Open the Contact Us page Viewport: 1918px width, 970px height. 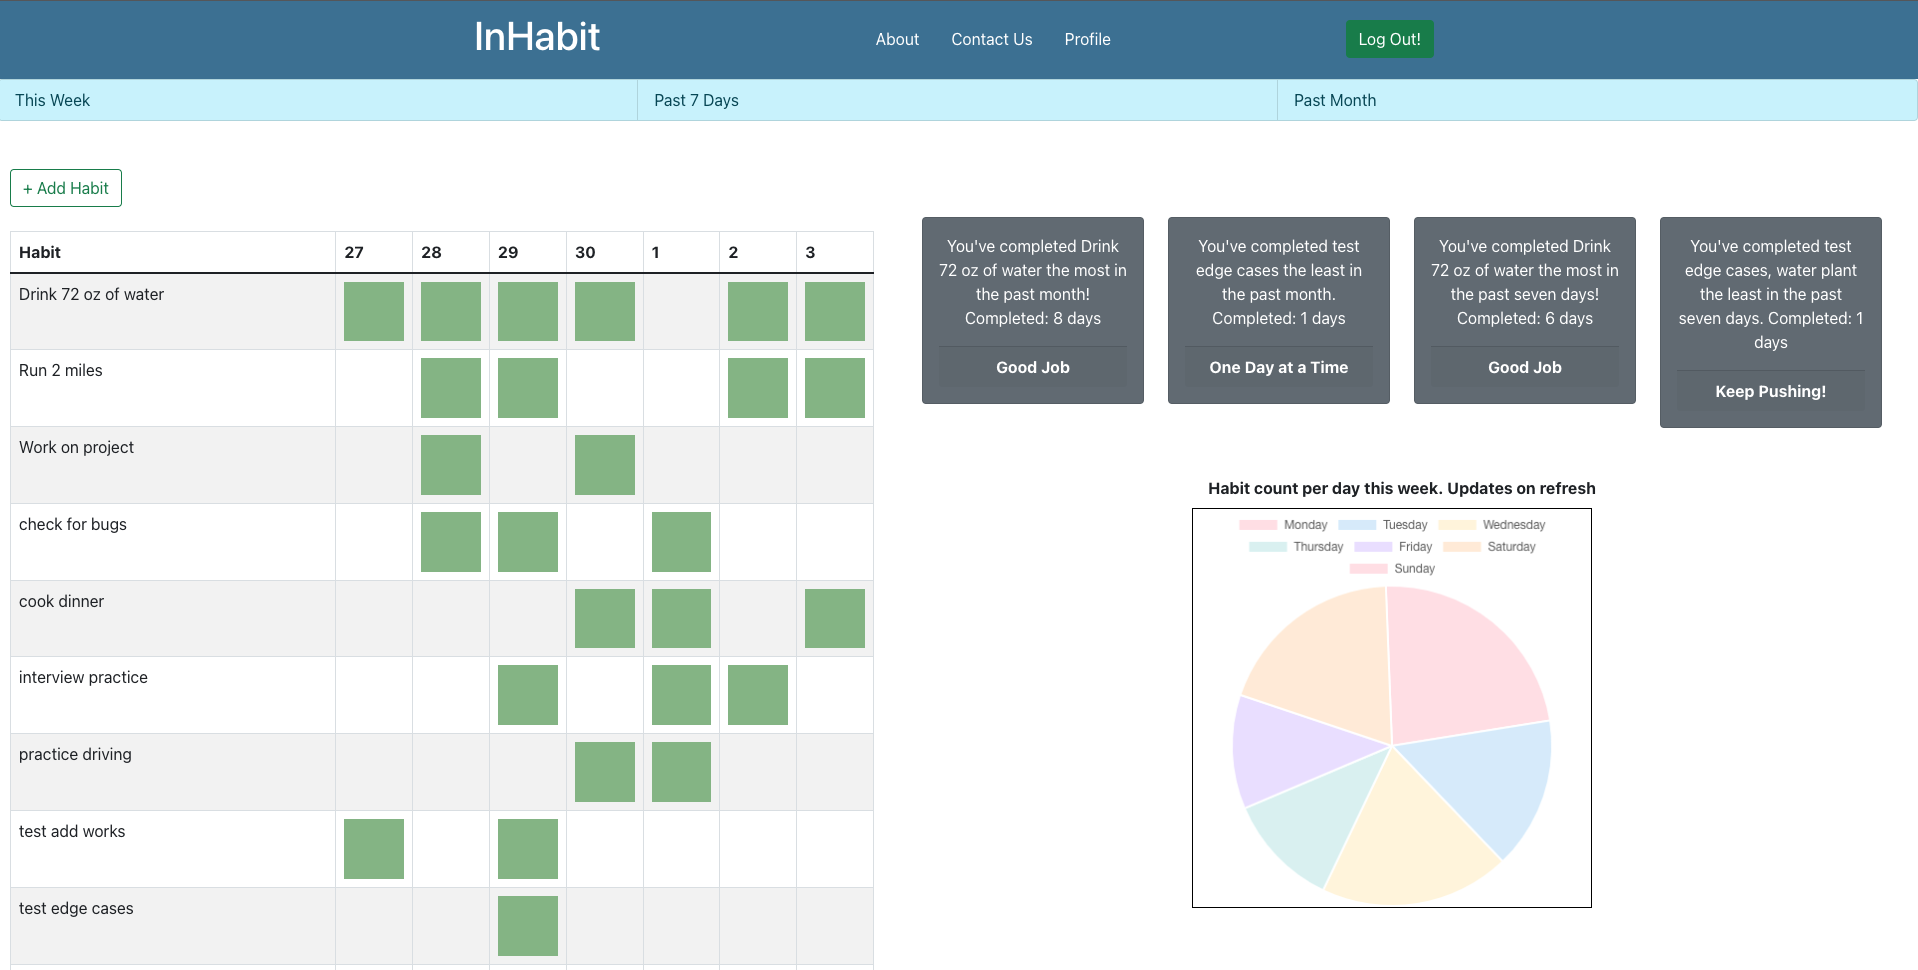tap(991, 39)
